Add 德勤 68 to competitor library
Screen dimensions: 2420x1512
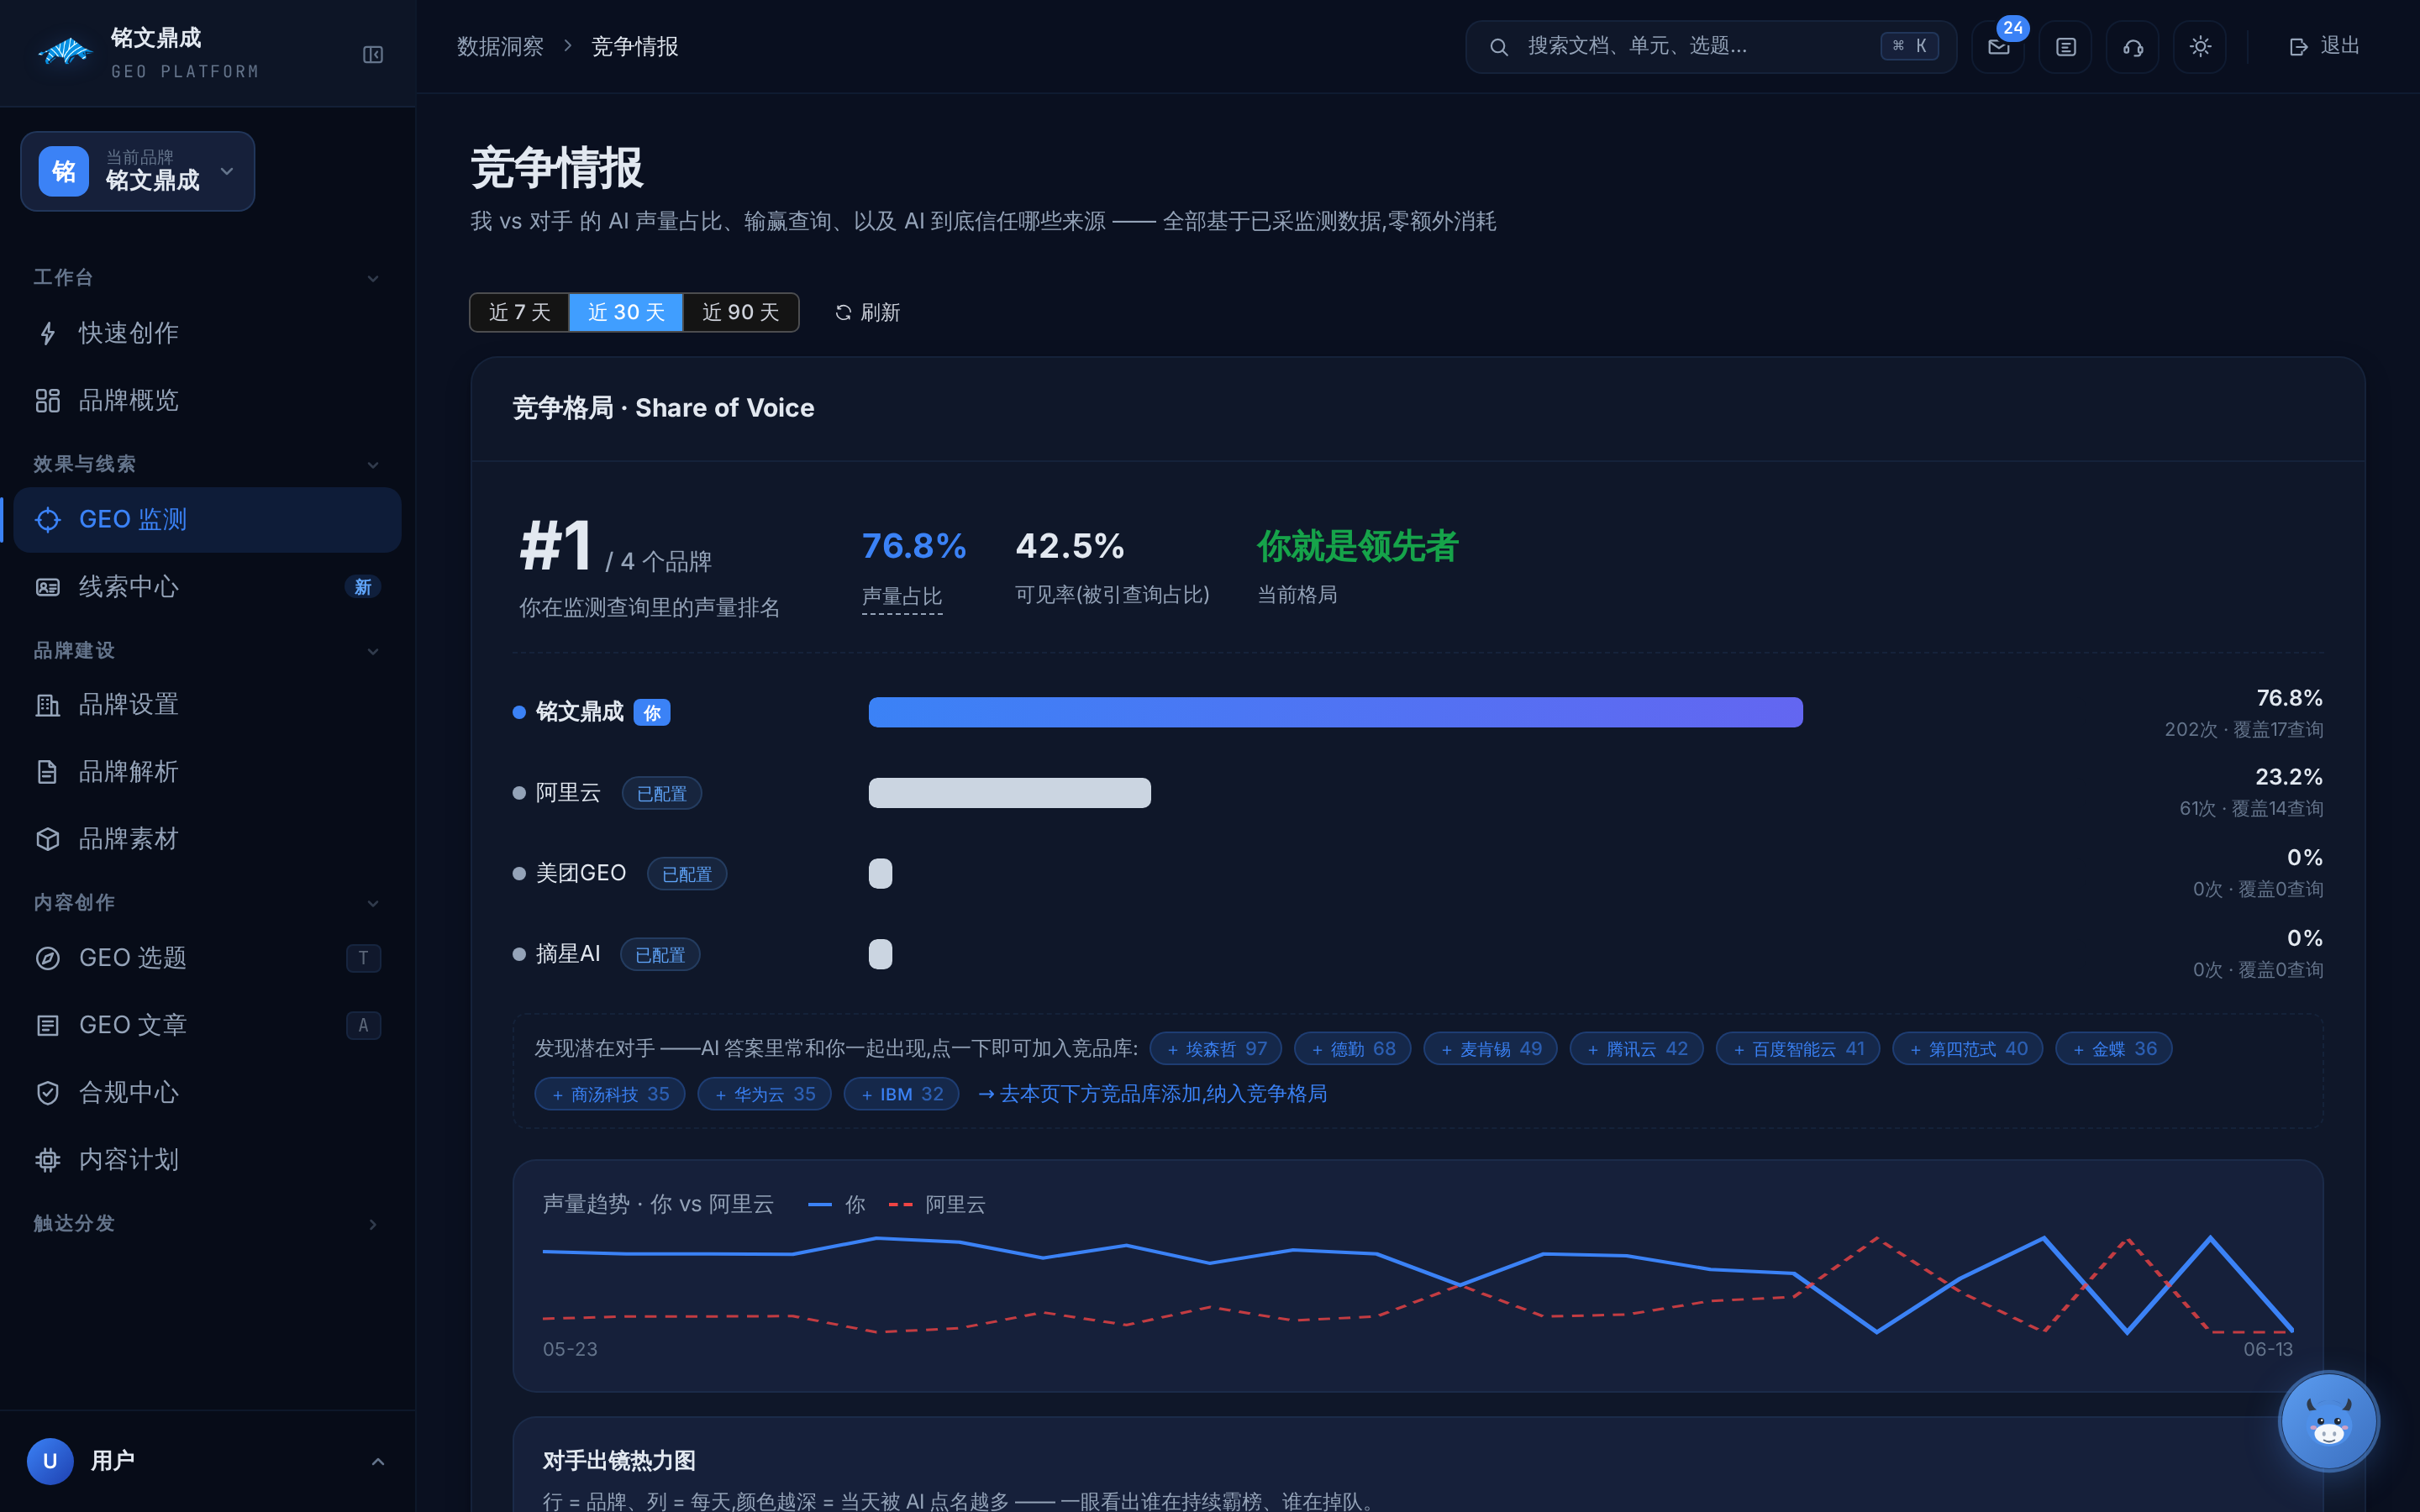click(1352, 1049)
